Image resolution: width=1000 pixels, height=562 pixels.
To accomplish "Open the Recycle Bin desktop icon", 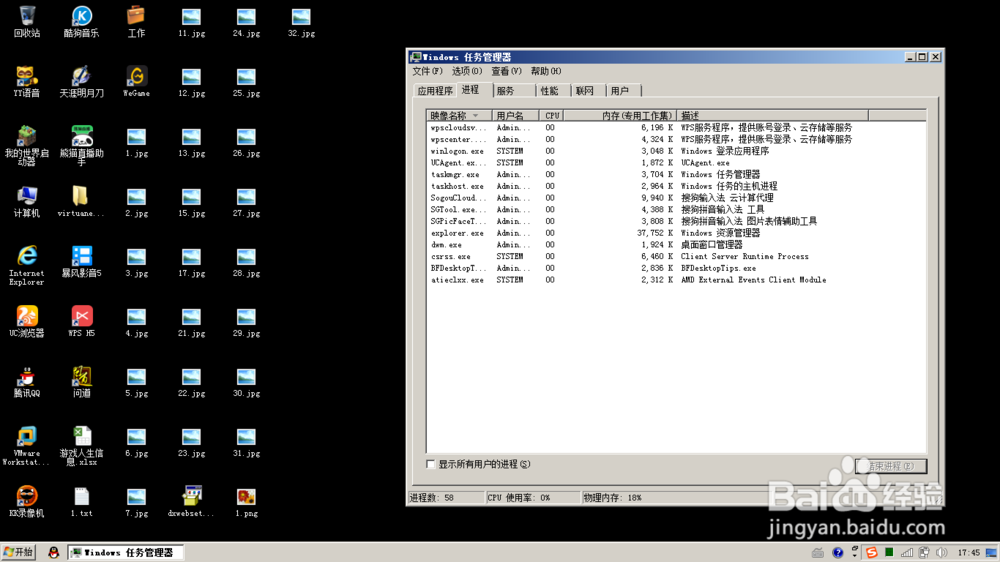I will coord(27,22).
